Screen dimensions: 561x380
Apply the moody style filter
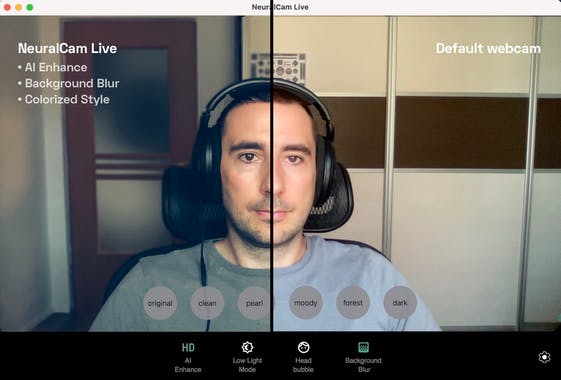coord(306,303)
